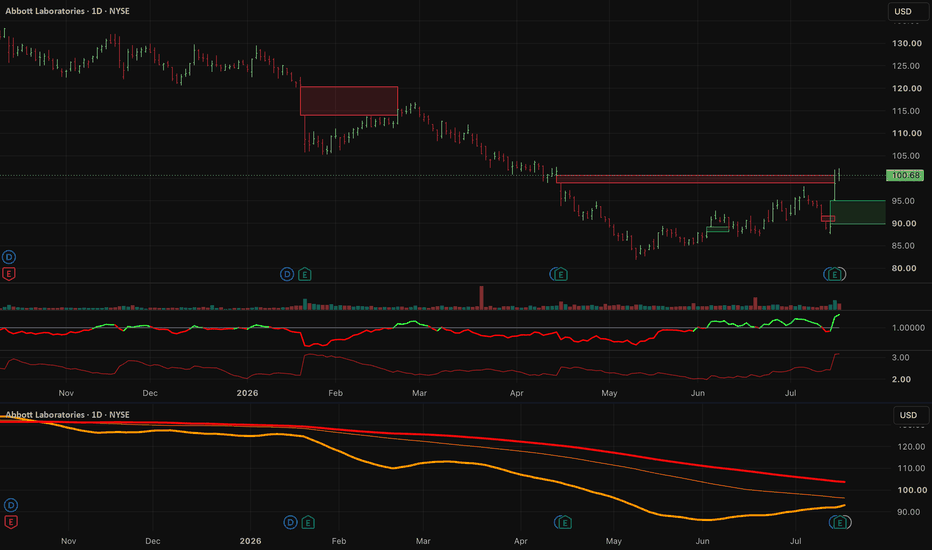Click the green 100.68 current price label
Image resolution: width=932 pixels, height=550 pixels.
coord(905,175)
